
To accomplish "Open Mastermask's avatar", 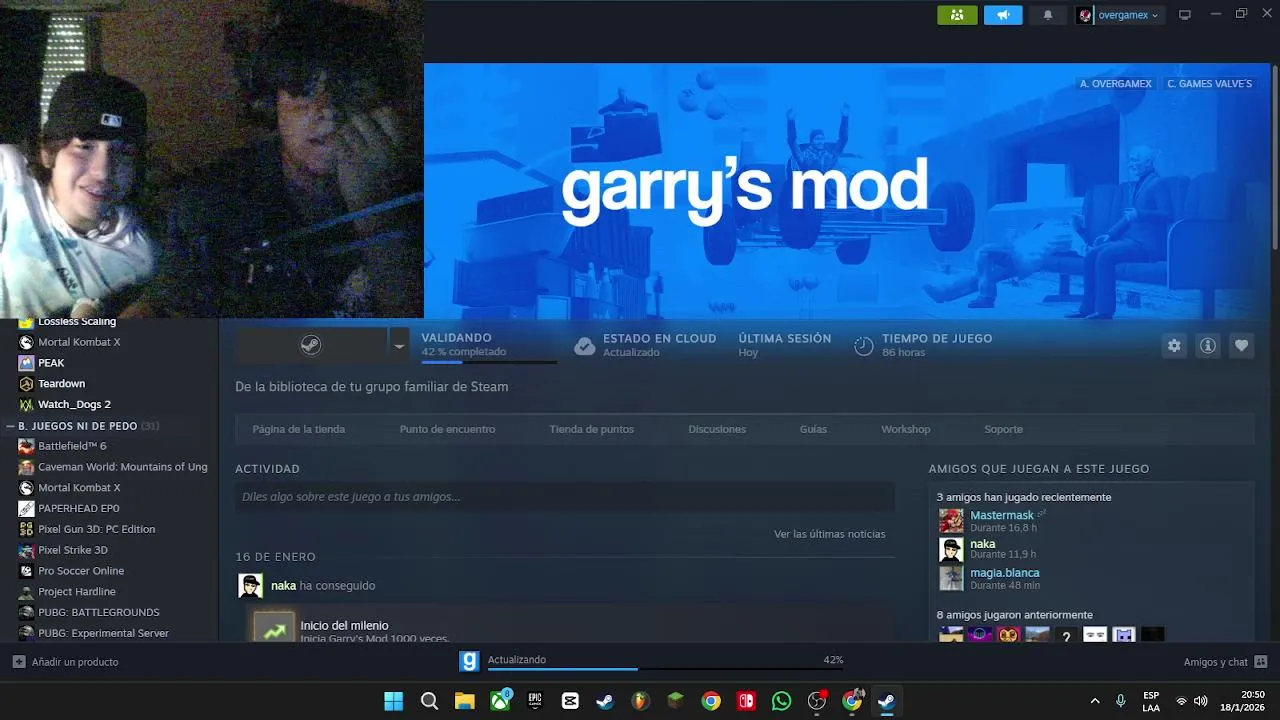I will point(951,521).
